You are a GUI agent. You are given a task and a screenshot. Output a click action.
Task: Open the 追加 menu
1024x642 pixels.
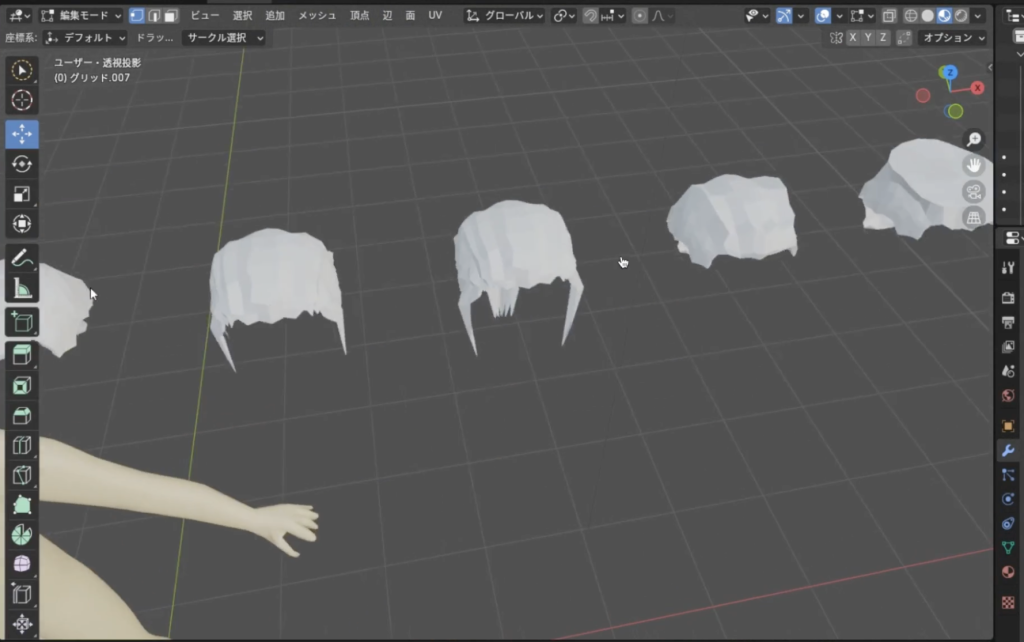click(275, 16)
